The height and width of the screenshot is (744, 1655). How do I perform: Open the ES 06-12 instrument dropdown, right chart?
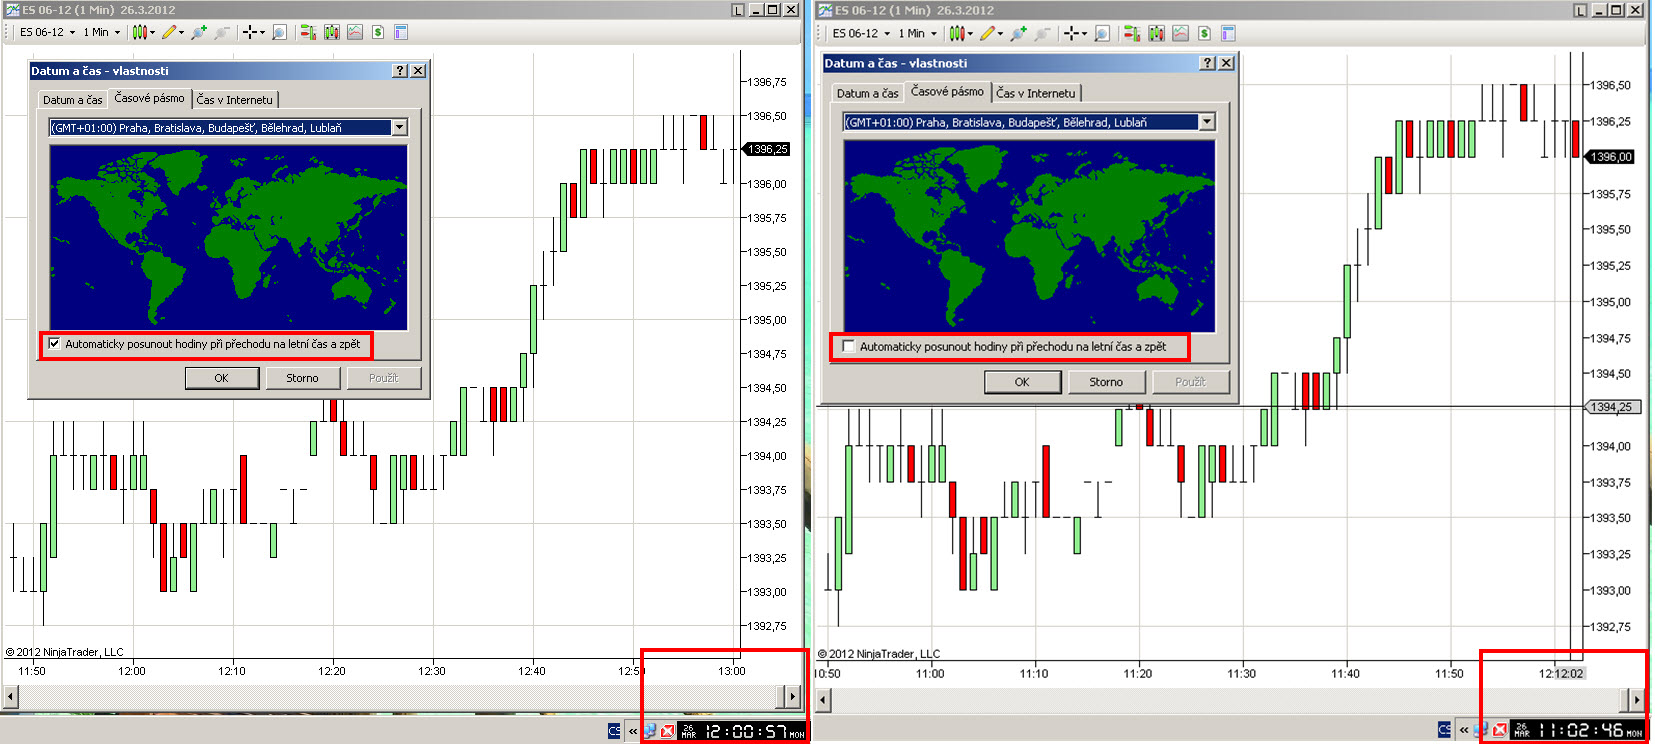pos(861,33)
